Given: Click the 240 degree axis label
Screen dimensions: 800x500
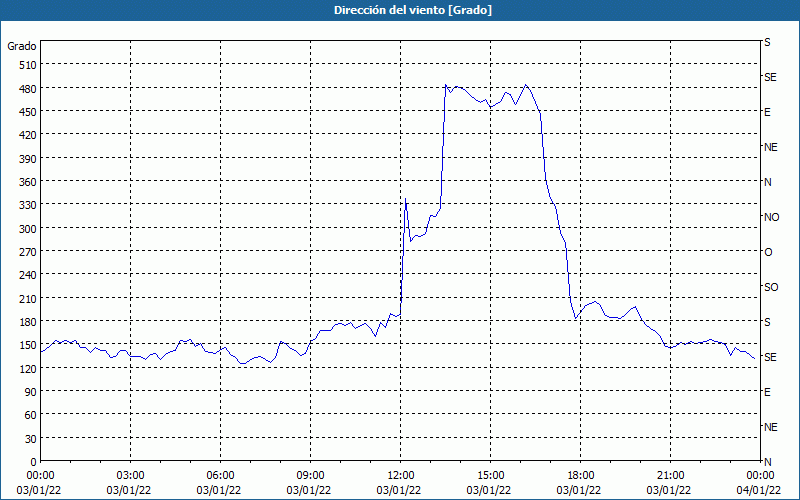Looking at the screenshot, I should point(28,275).
